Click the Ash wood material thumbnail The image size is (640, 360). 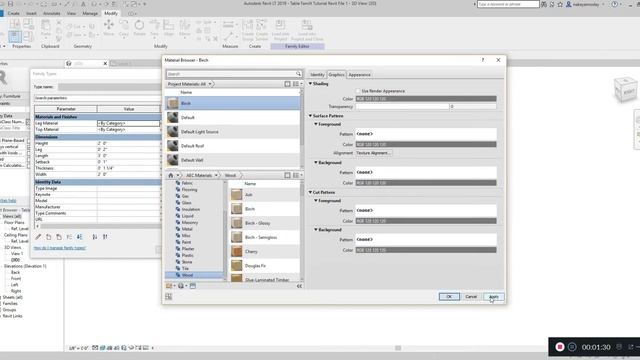[236, 195]
